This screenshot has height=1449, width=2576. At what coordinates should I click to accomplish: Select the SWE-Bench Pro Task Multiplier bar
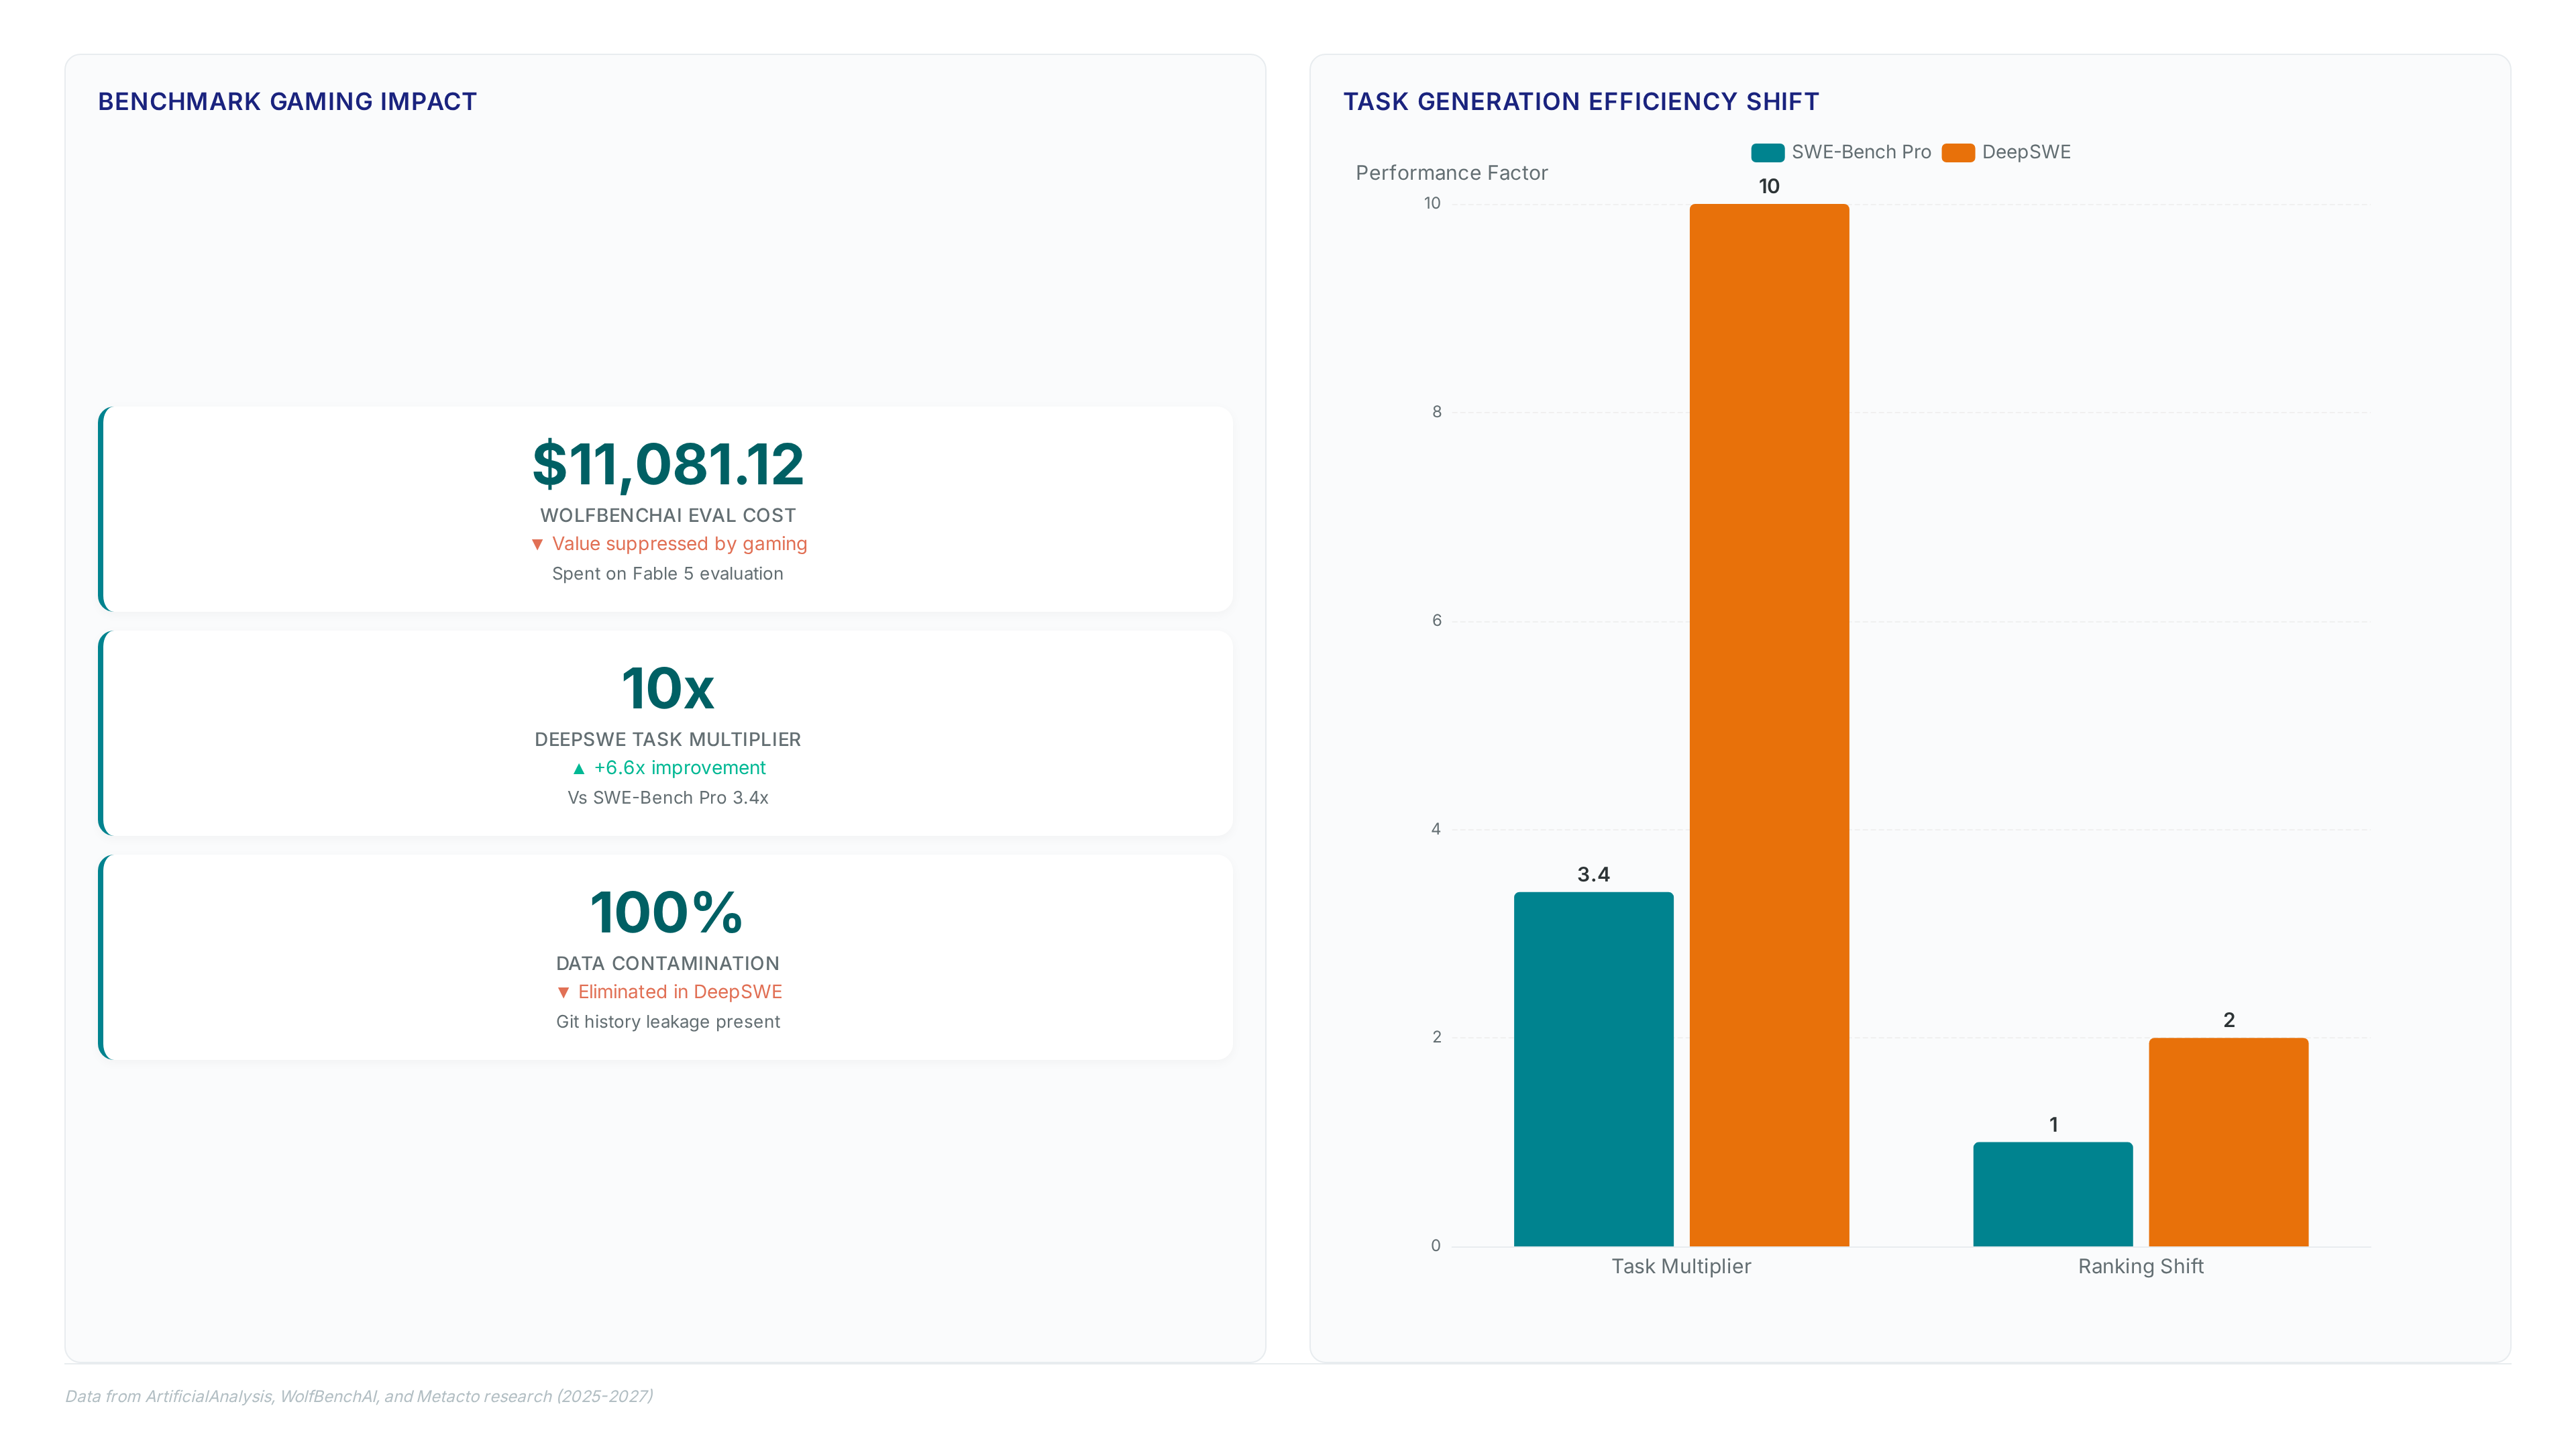(x=1593, y=1069)
